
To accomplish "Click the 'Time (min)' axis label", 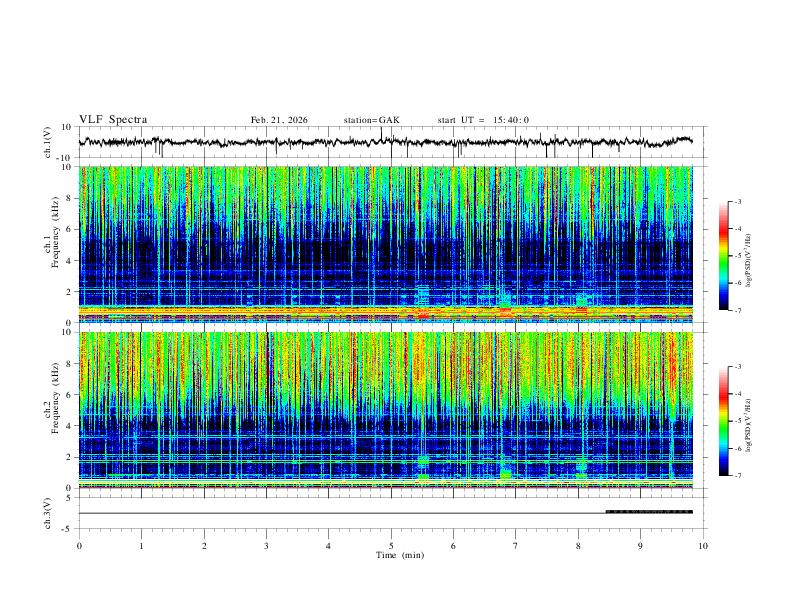I will click(x=400, y=555).
